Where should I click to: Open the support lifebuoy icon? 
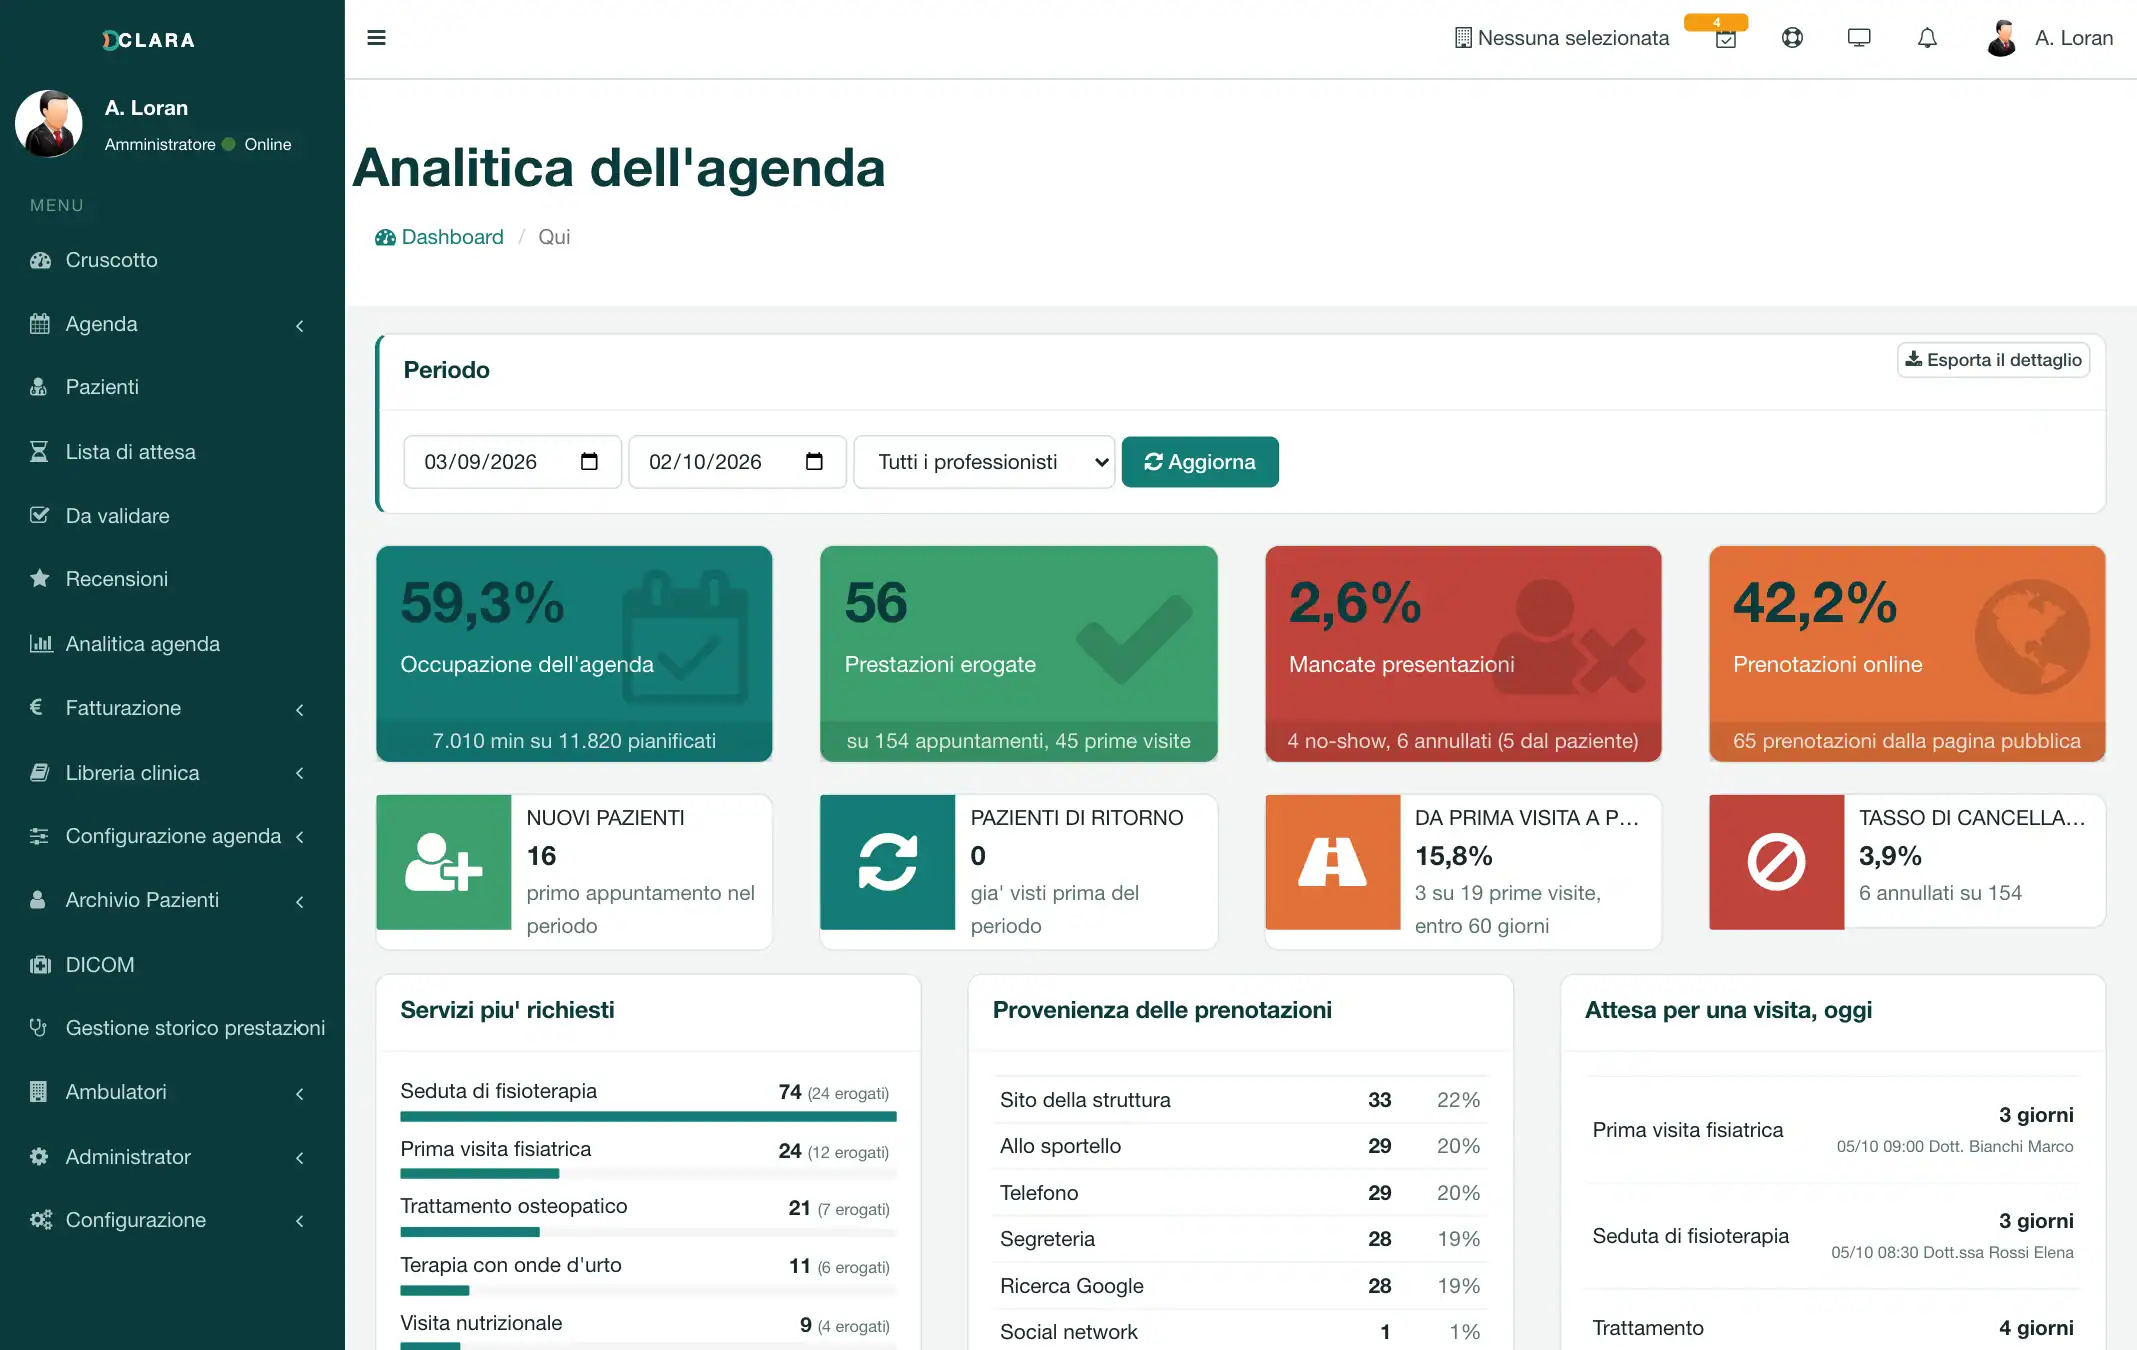coord(1792,38)
